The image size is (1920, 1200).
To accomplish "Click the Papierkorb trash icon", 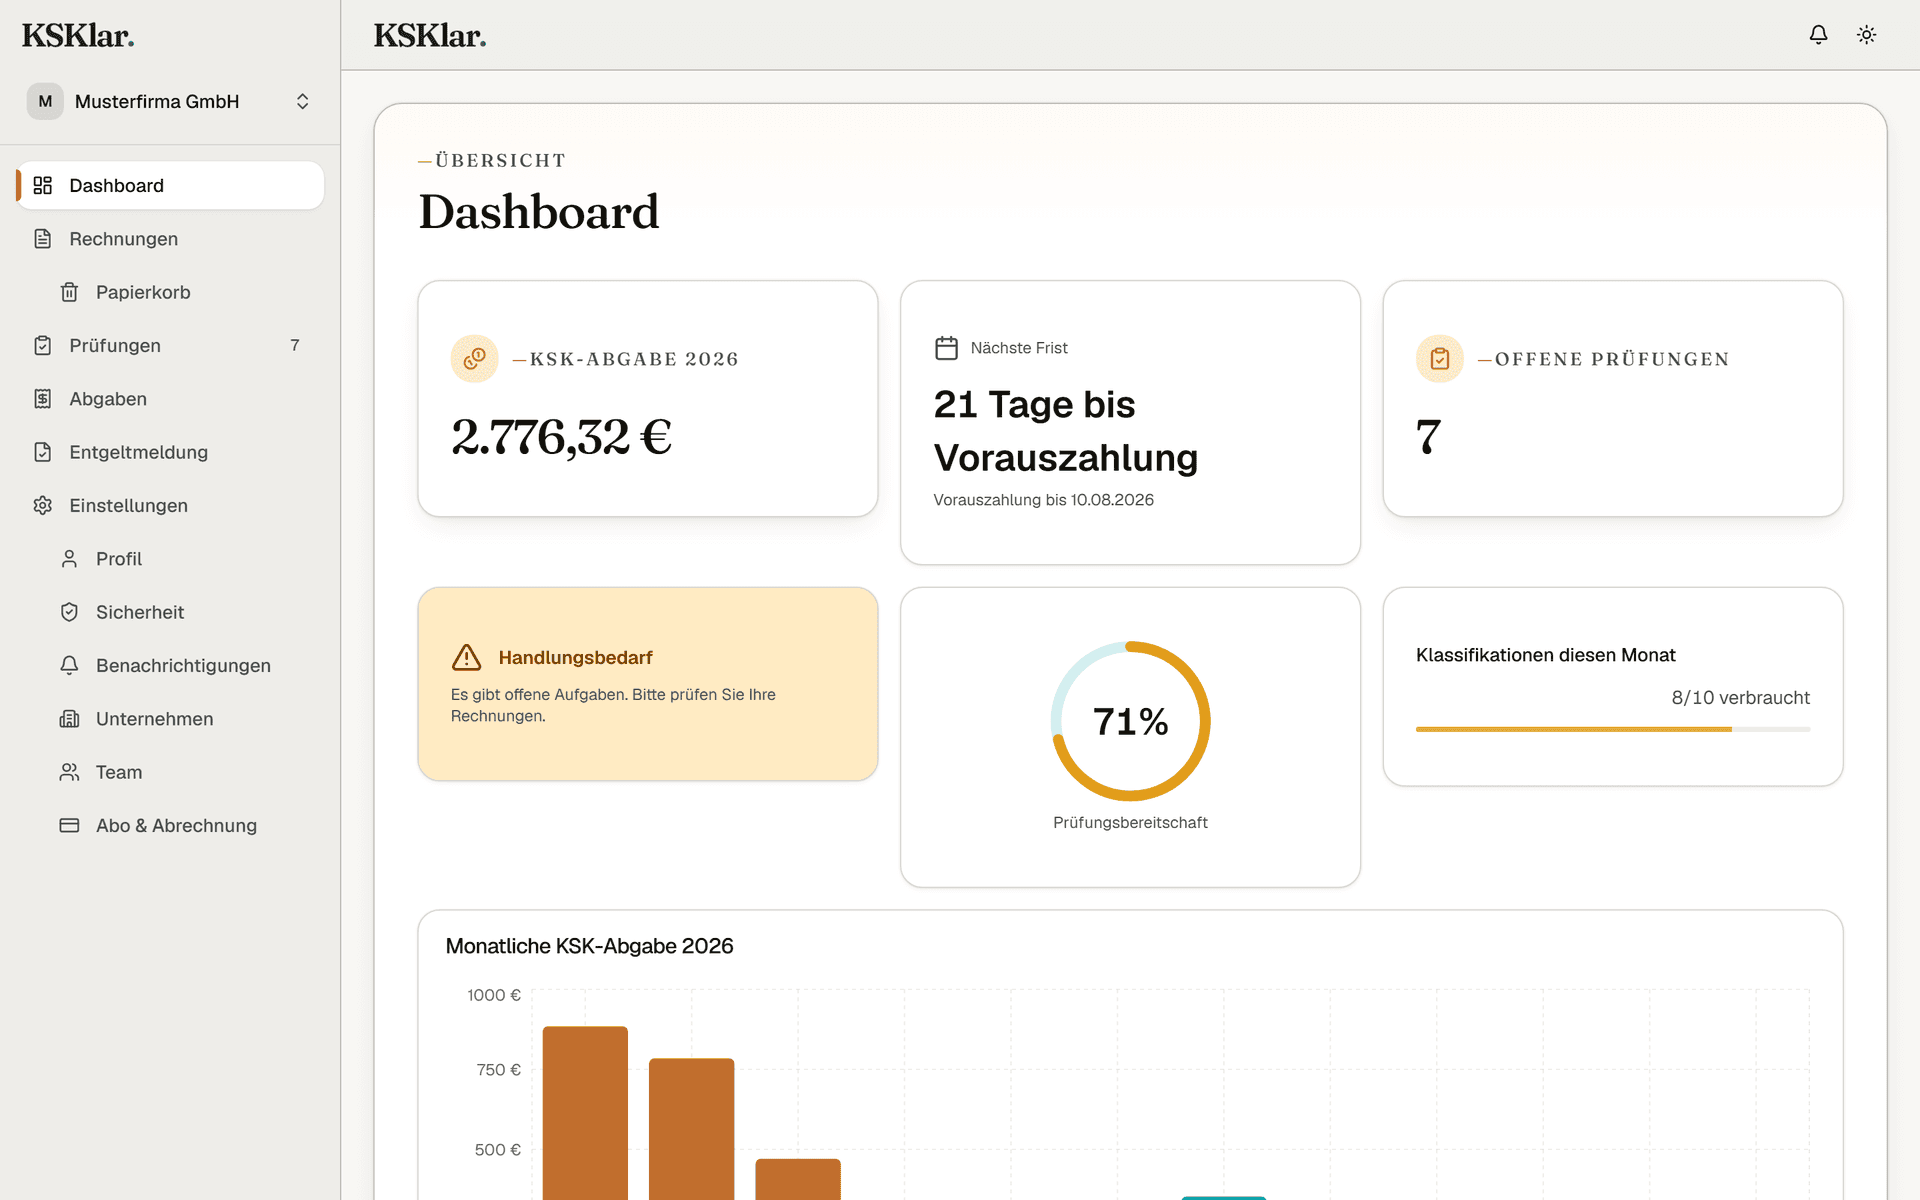I will (x=69, y=292).
